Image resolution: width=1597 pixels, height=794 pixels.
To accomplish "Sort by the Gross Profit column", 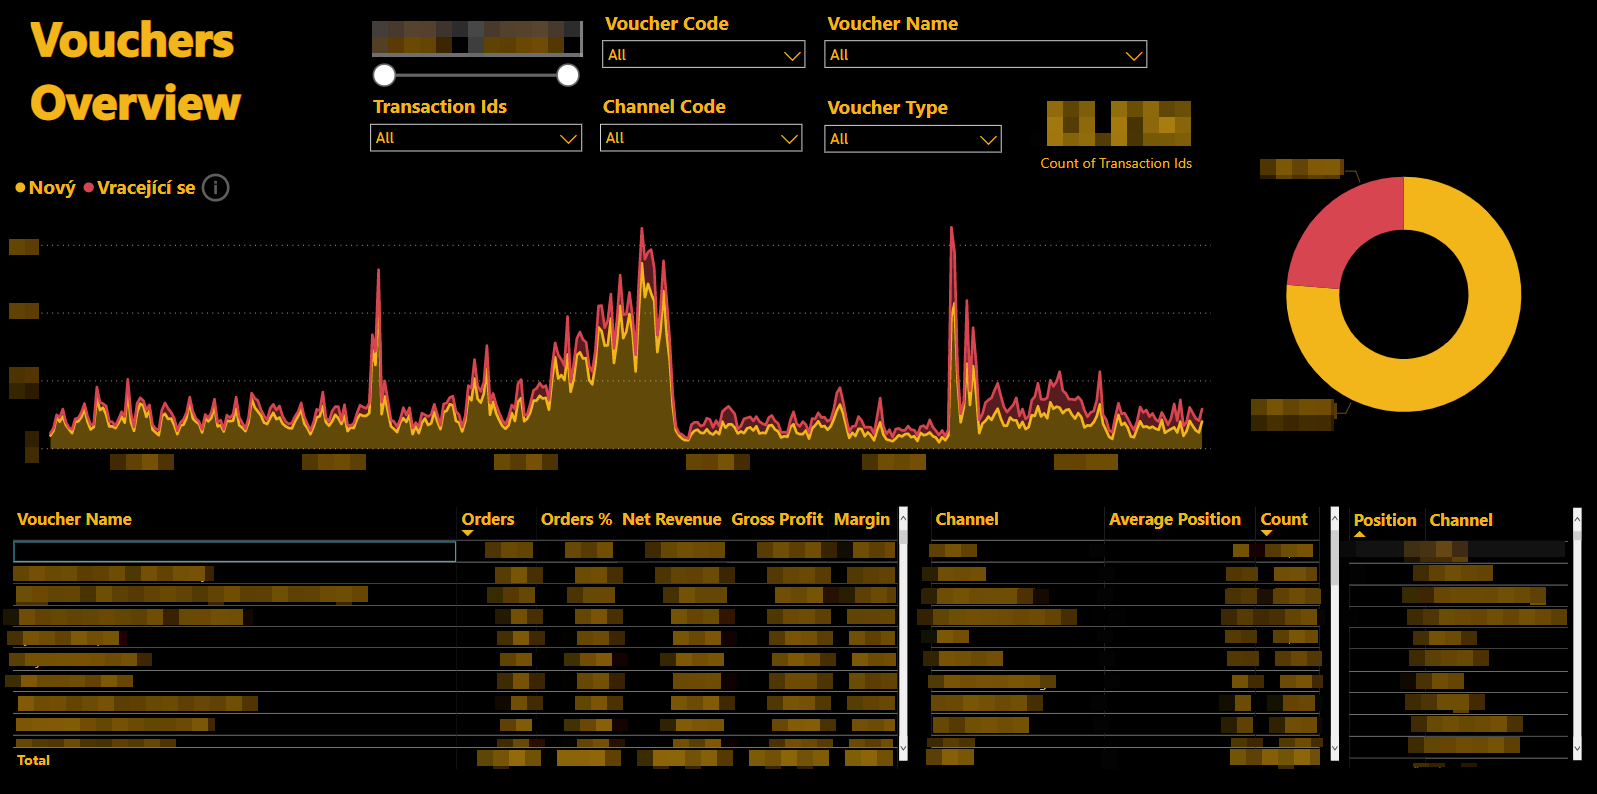I will (x=777, y=519).
